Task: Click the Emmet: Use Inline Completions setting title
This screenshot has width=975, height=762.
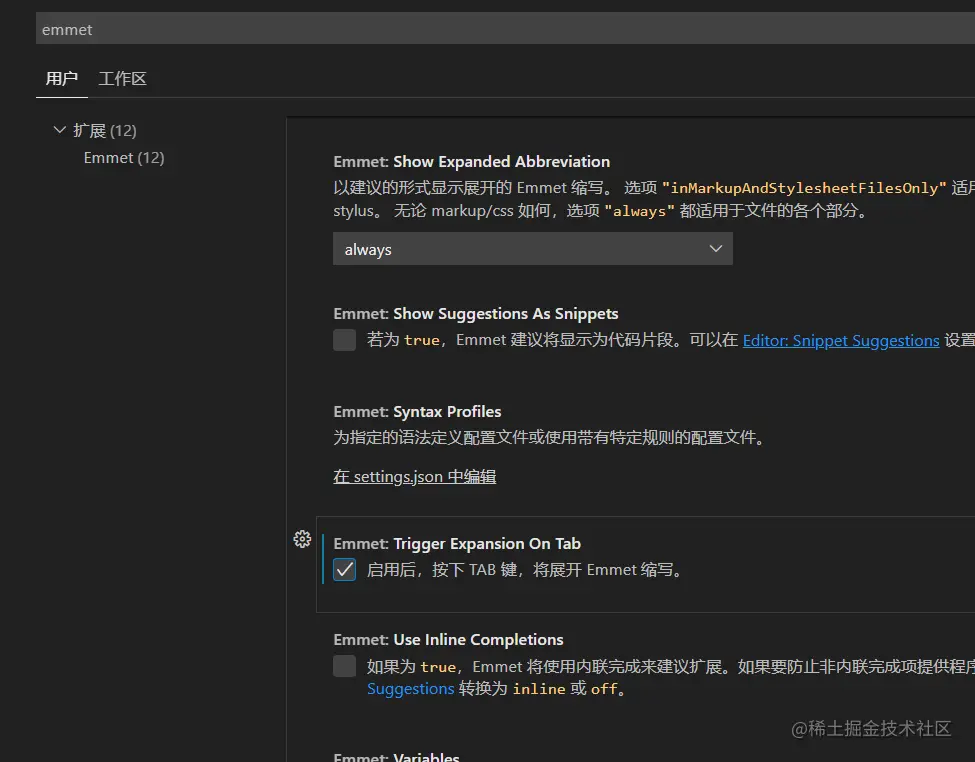Action: [448, 640]
